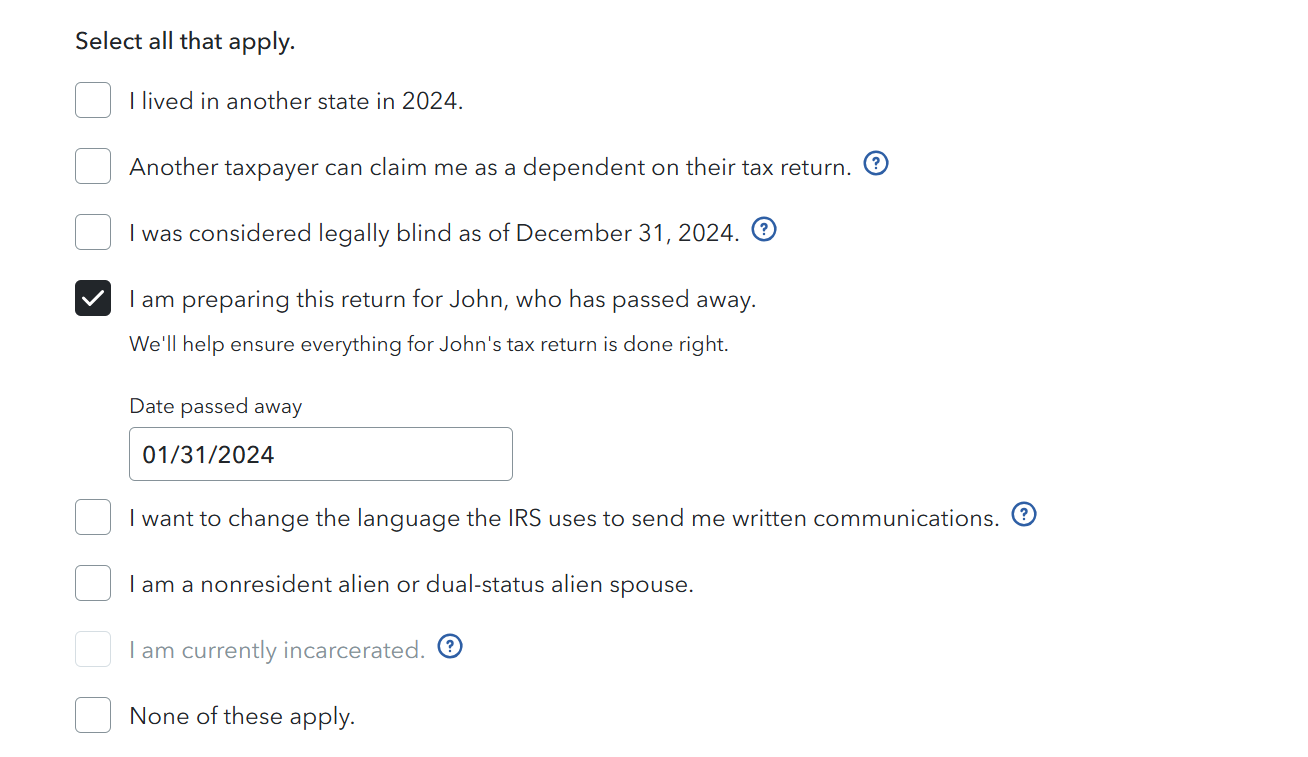View help about currently incarcerated option
The height and width of the screenshot is (757, 1308).
(451, 648)
